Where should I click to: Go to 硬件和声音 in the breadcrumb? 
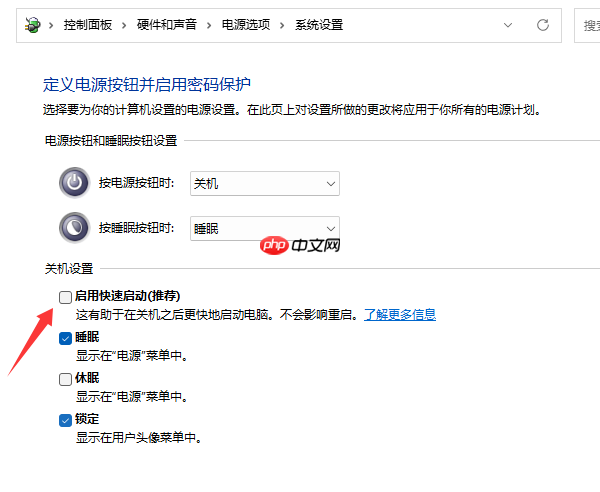coord(166,25)
